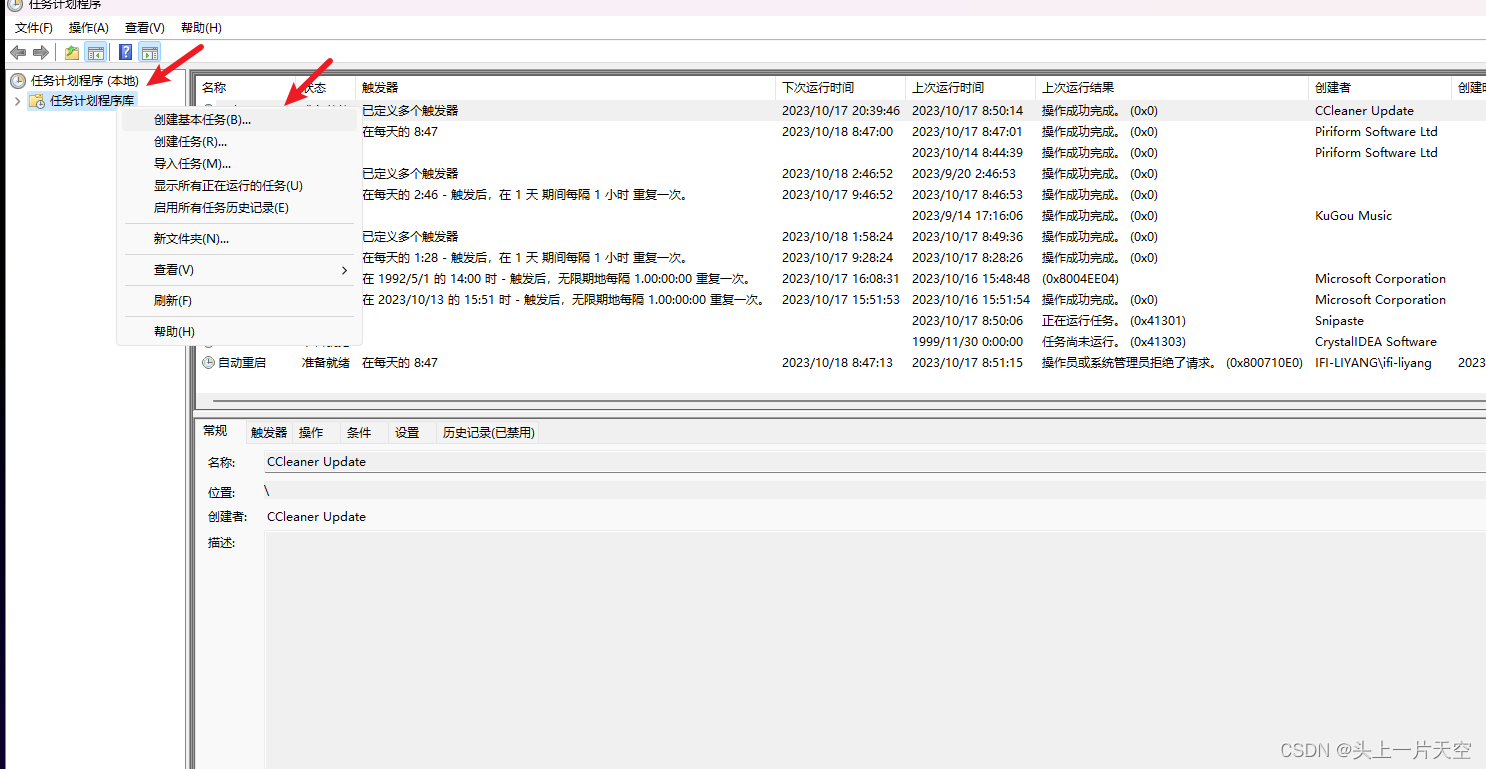Click result 正在运行任务。(0x41301)
This screenshot has height=769, width=1486.
(x=1114, y=321)
